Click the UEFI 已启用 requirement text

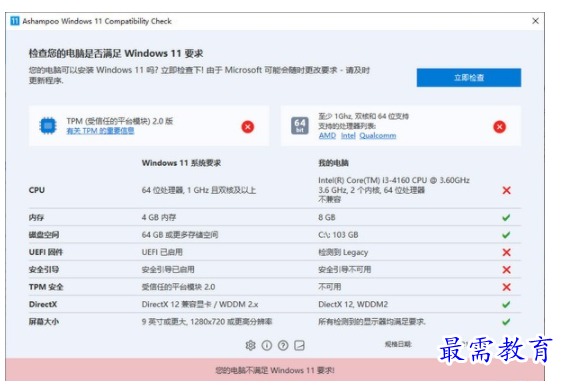pyautogui.click(x=162, y=253)
